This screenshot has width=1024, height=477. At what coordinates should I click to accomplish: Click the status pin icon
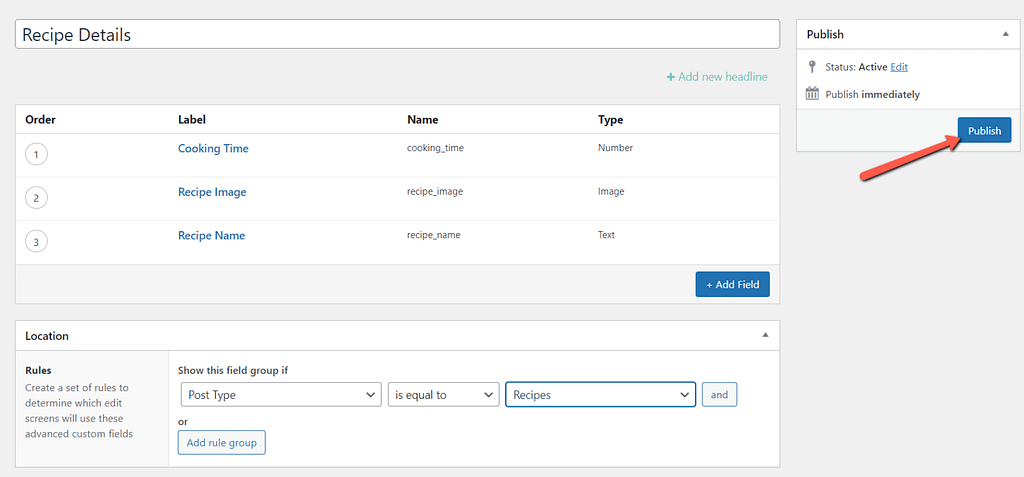point(812,67)
